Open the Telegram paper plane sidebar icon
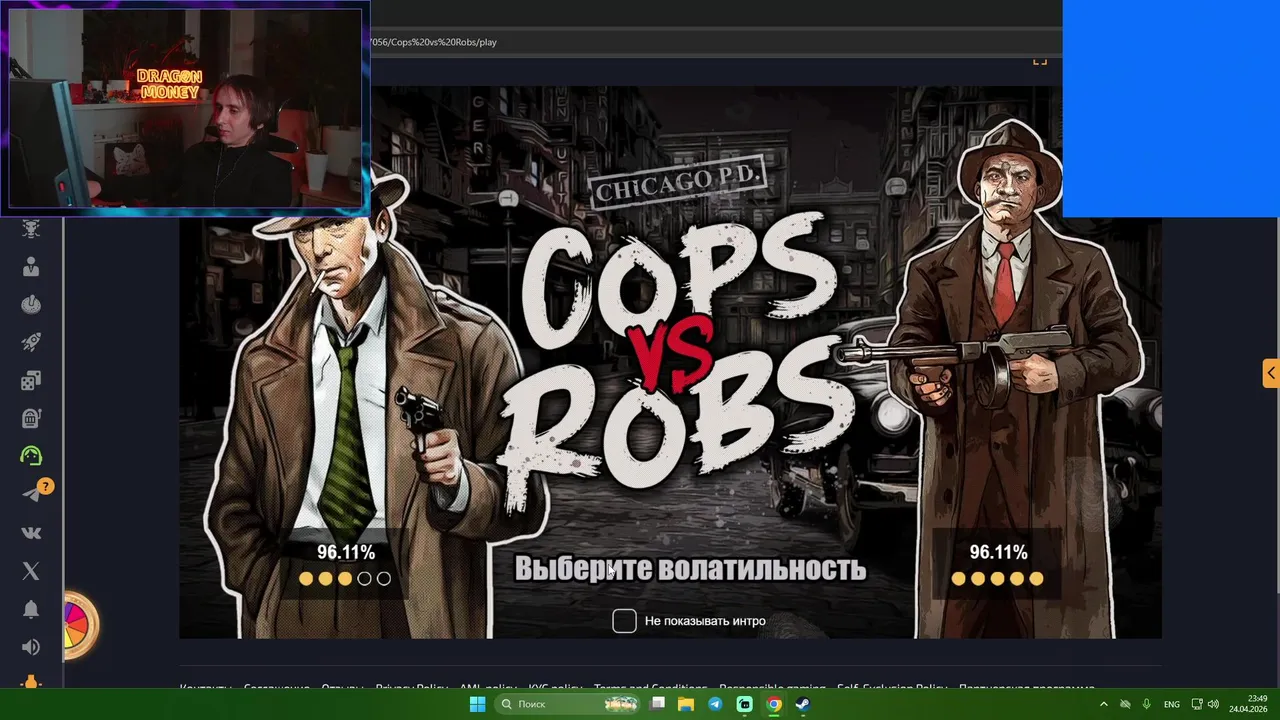This screenshot has width=1280, height=720. coord(31,494)
